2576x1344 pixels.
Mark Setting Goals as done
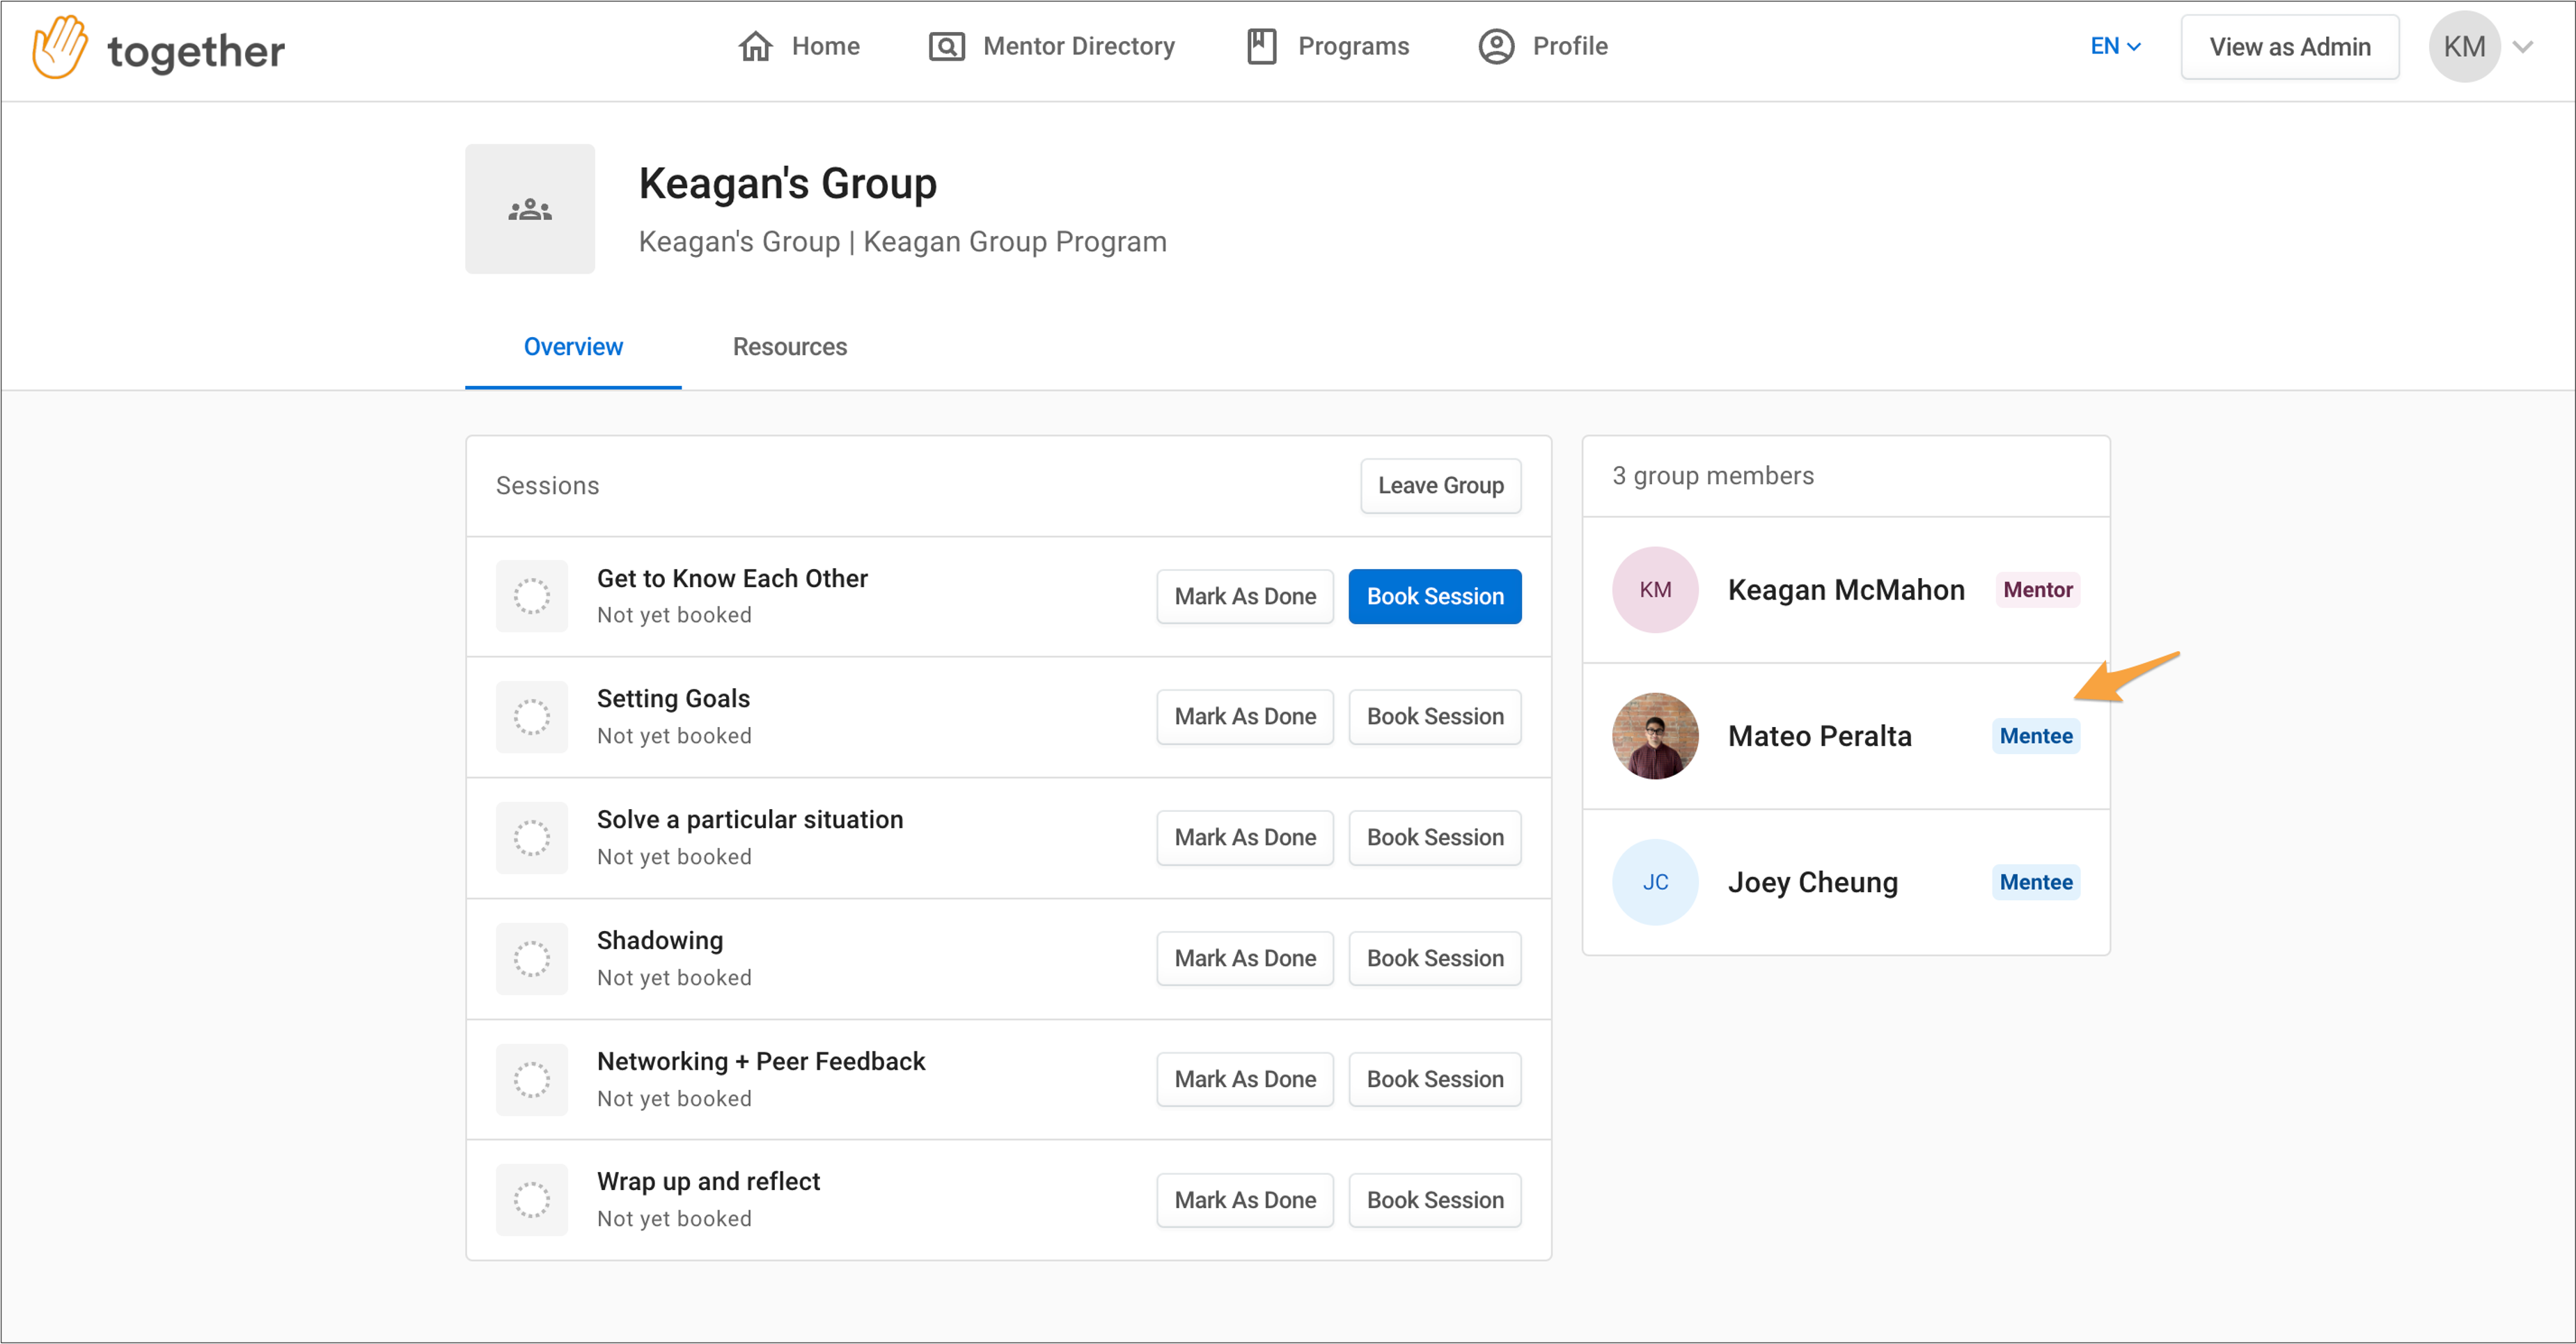coord(1245,717)
